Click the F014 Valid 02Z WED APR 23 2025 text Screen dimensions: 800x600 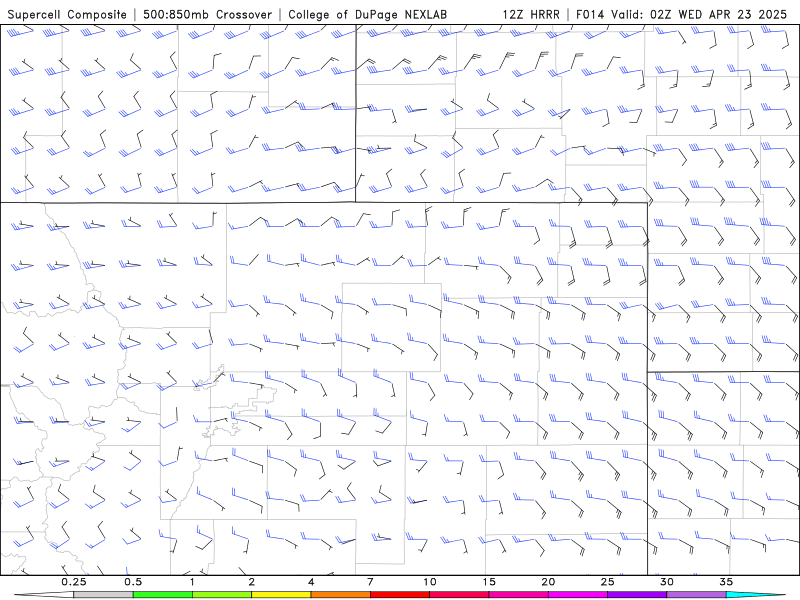[681, 15]
